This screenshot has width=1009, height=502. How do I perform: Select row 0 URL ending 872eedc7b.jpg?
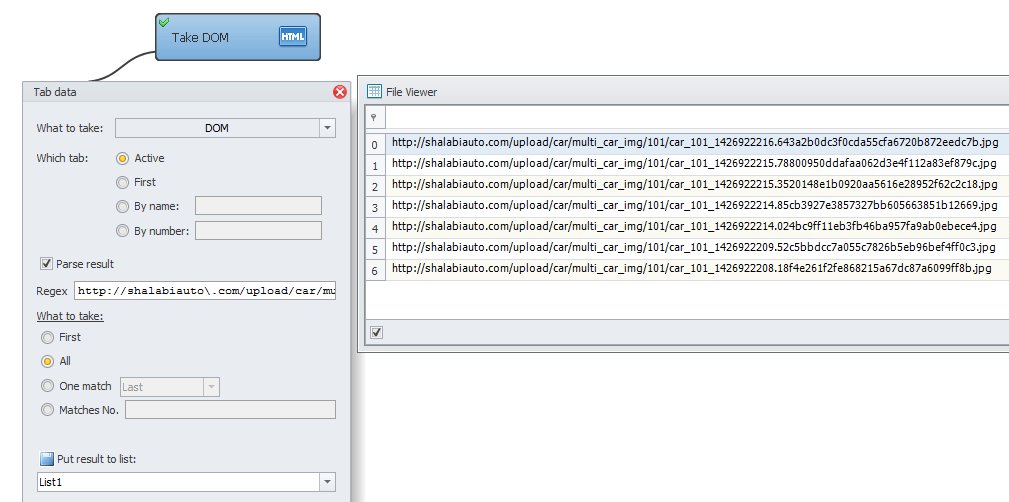[697, 143]
